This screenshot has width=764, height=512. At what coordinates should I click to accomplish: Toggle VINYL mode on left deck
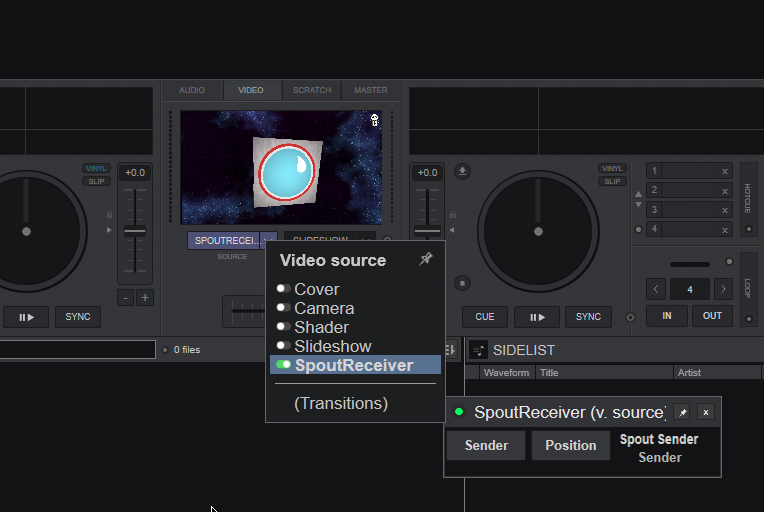click(96, 169)
